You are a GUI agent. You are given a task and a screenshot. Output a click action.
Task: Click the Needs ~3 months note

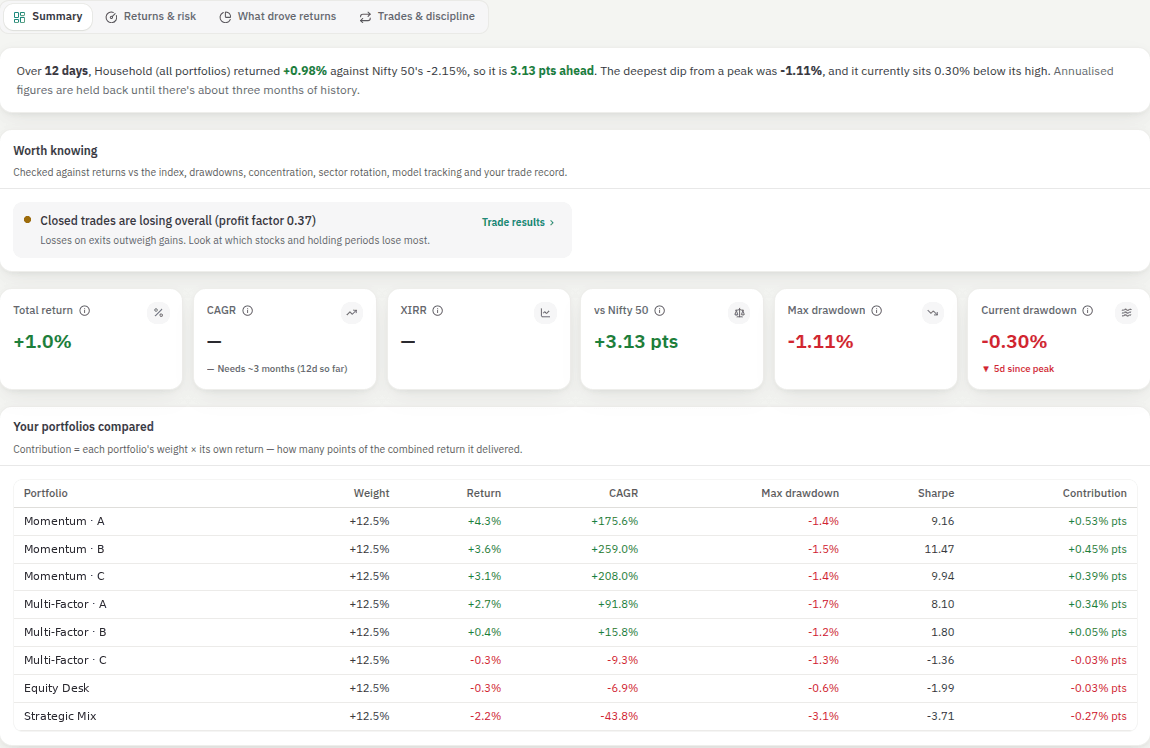[x=277, y=369]
